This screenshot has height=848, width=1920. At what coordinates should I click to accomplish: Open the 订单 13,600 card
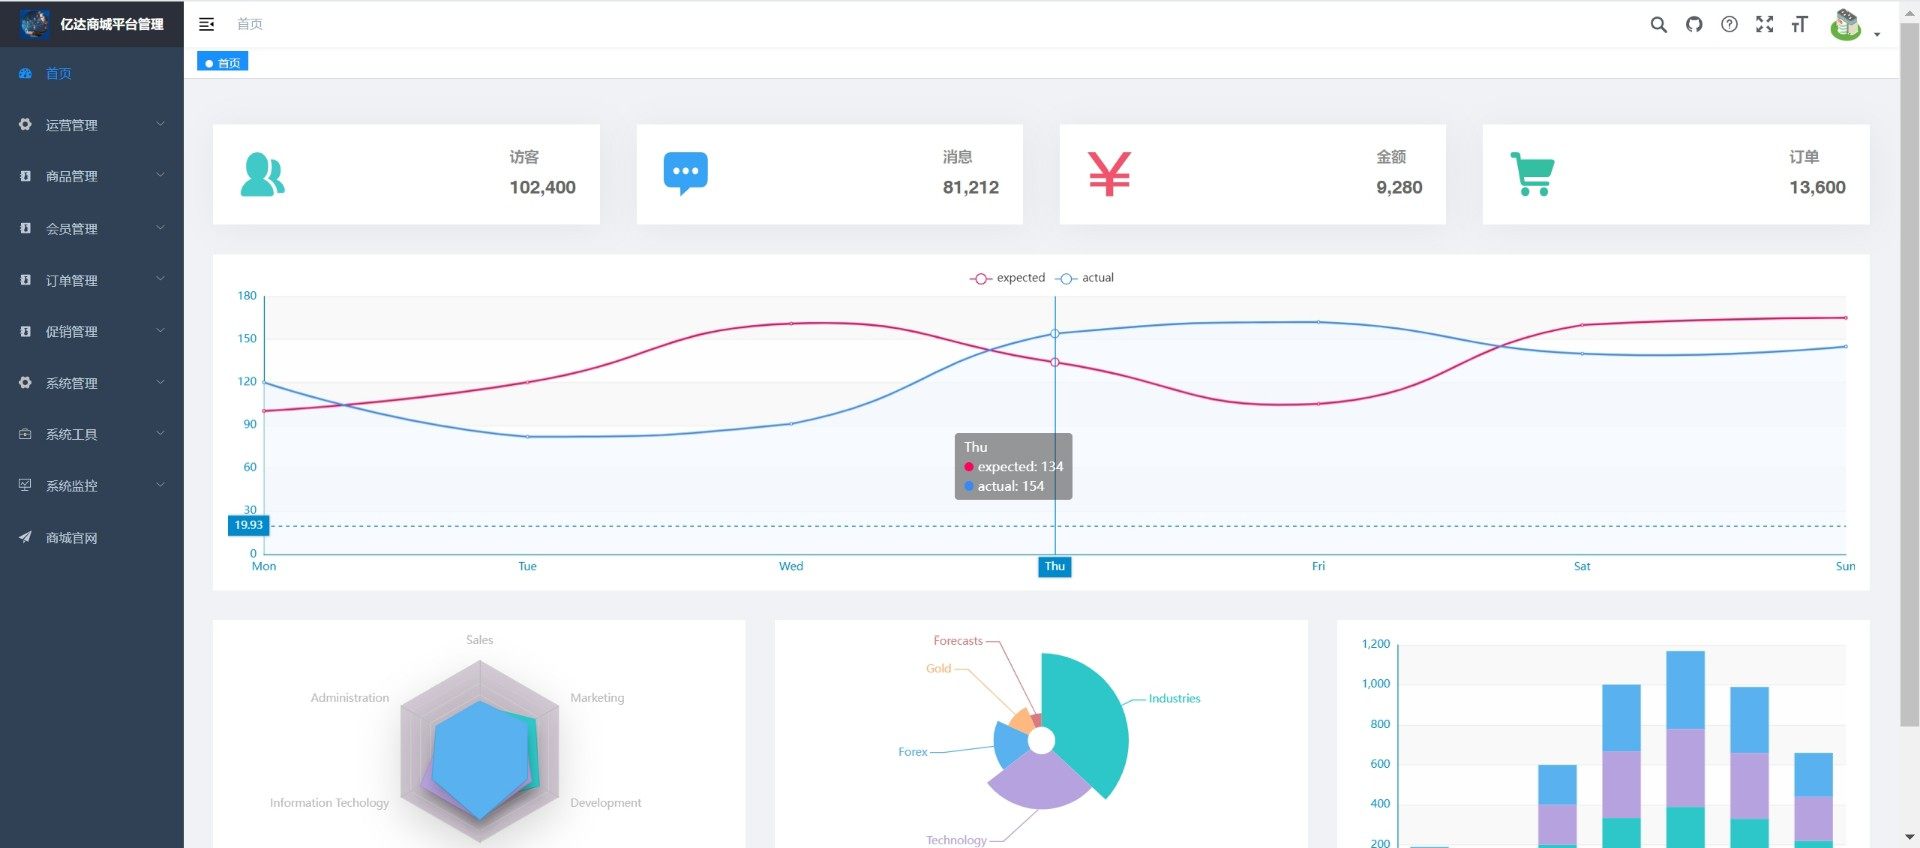(1676, 174)
